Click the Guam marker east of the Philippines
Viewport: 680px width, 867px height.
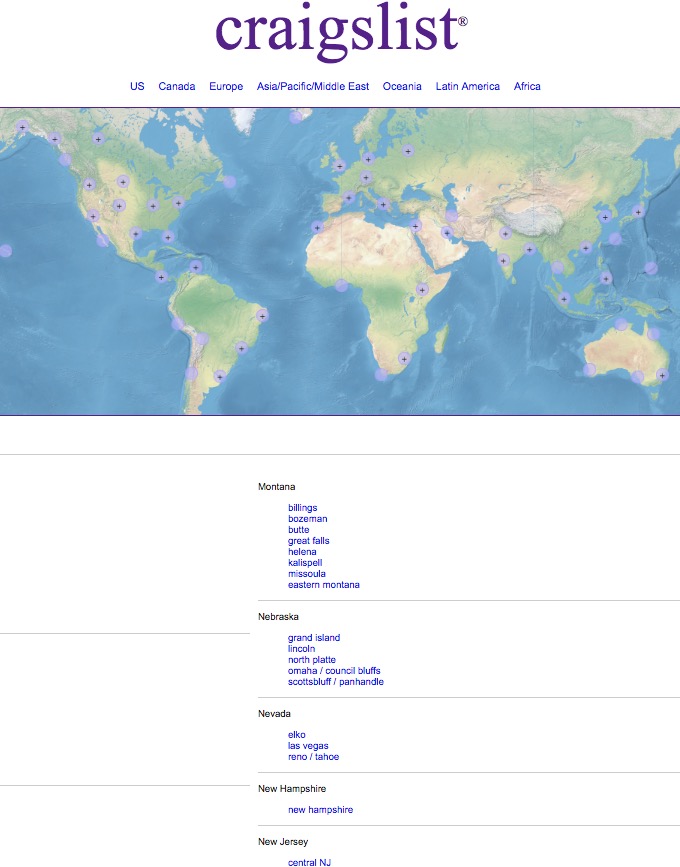coord(651,268)
